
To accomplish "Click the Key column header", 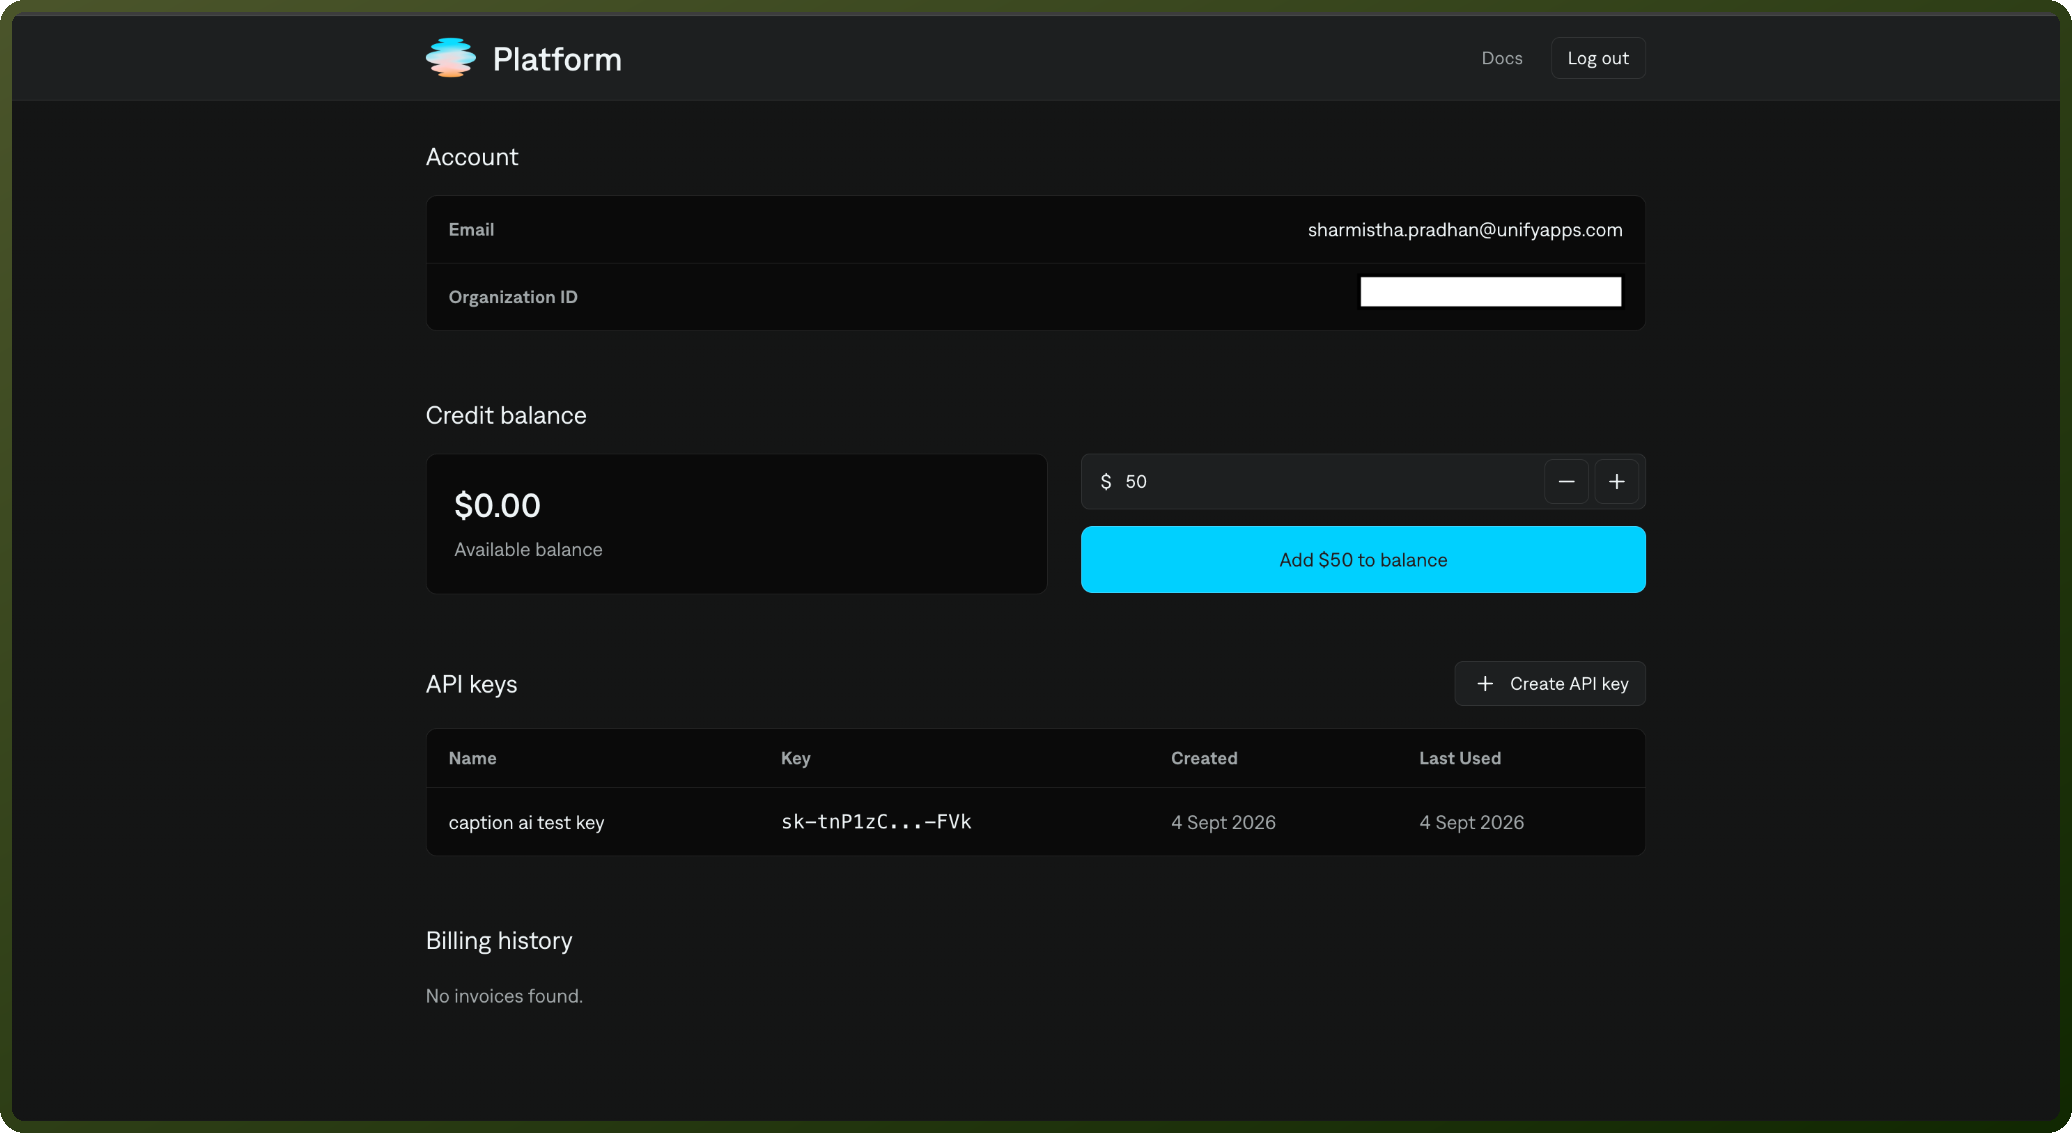I will pyautogui.click(x=795, y=758).
